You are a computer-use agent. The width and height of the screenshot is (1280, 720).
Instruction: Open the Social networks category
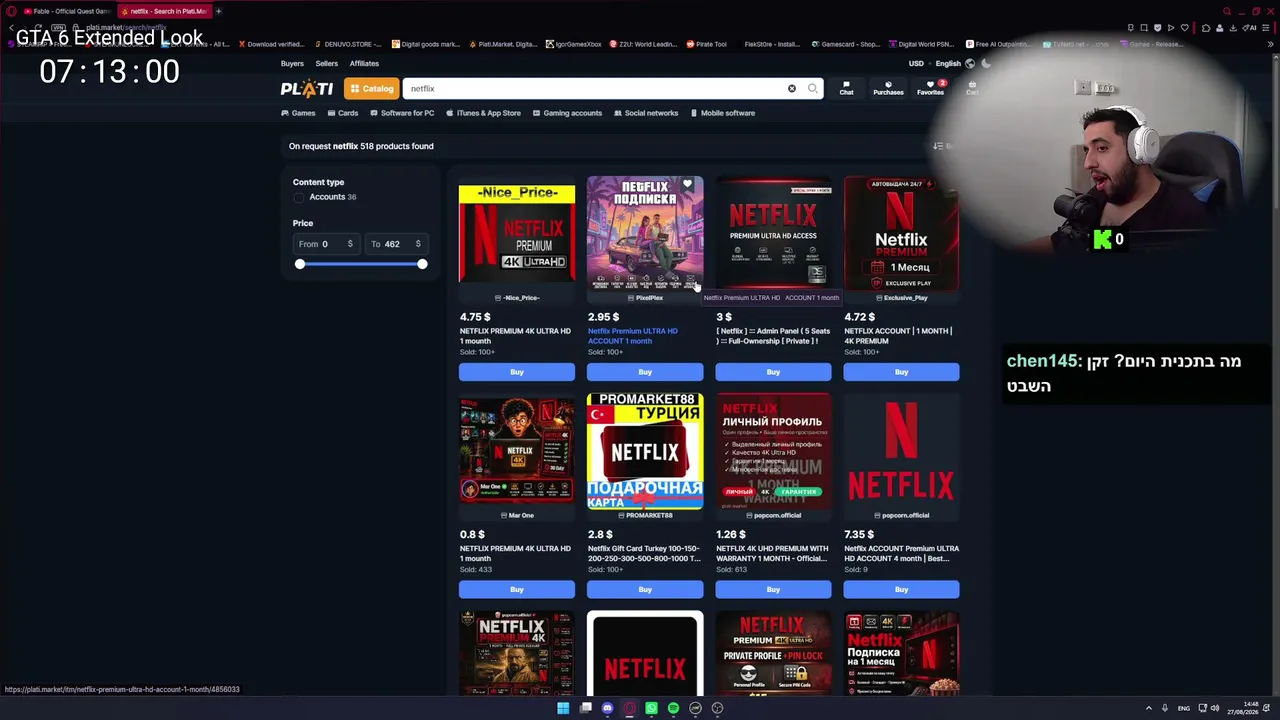pyautogui.click(x=646, y=113)
